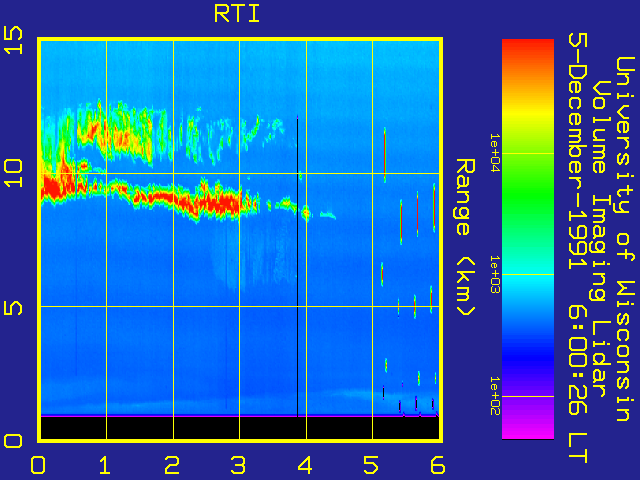The height and width of the screenshot is (480, 640).
Task: Click the 1 tick on the horizontal axis
Action: click(x=105, y=465)
